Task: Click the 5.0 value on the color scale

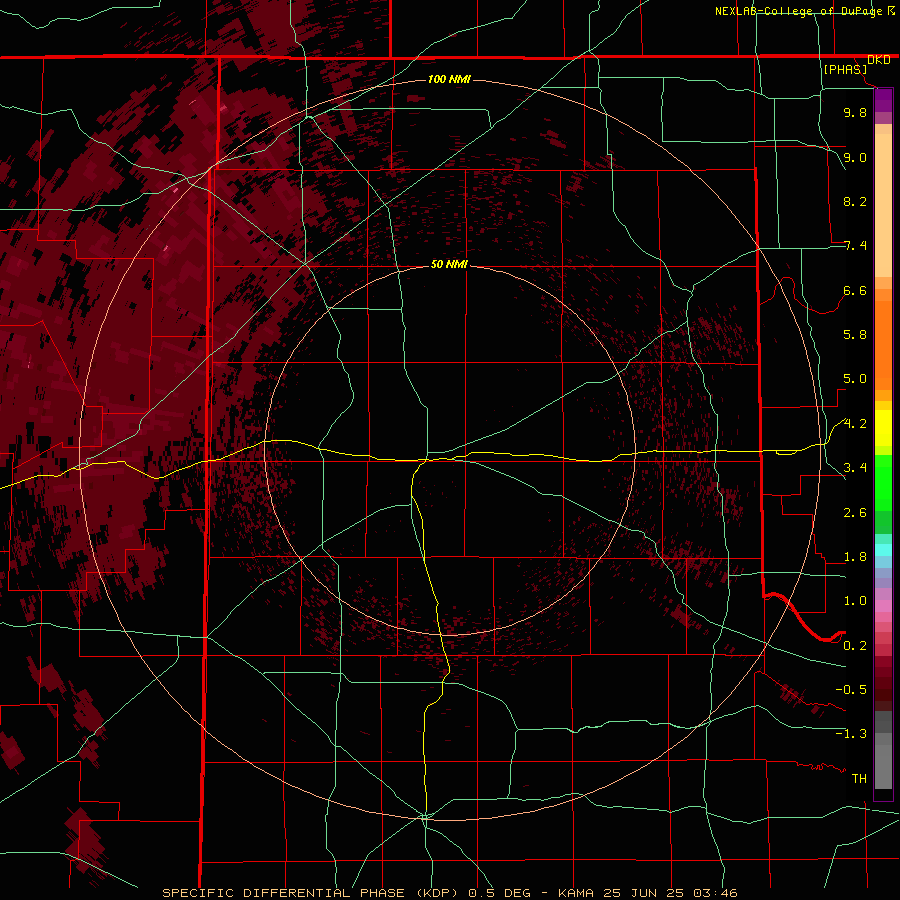Action: [x=855, y=379]
